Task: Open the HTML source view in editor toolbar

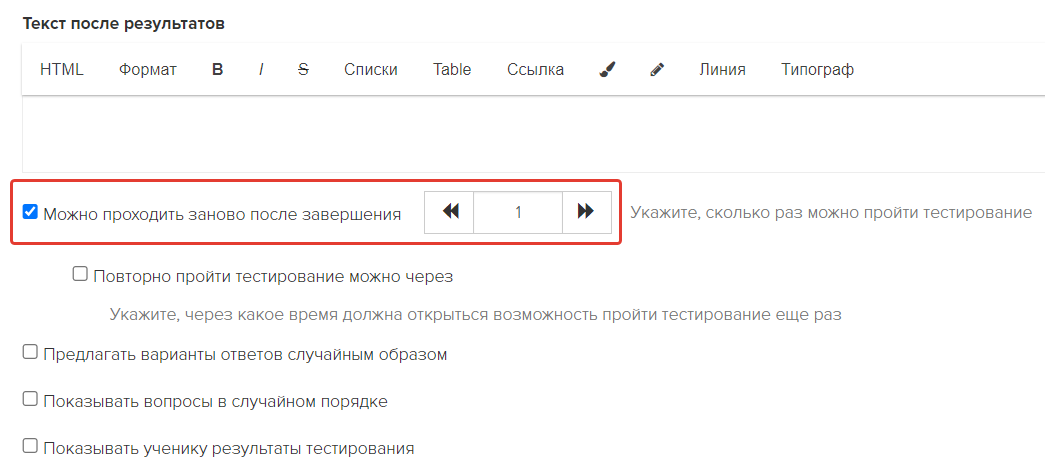Action: (62, 69)
